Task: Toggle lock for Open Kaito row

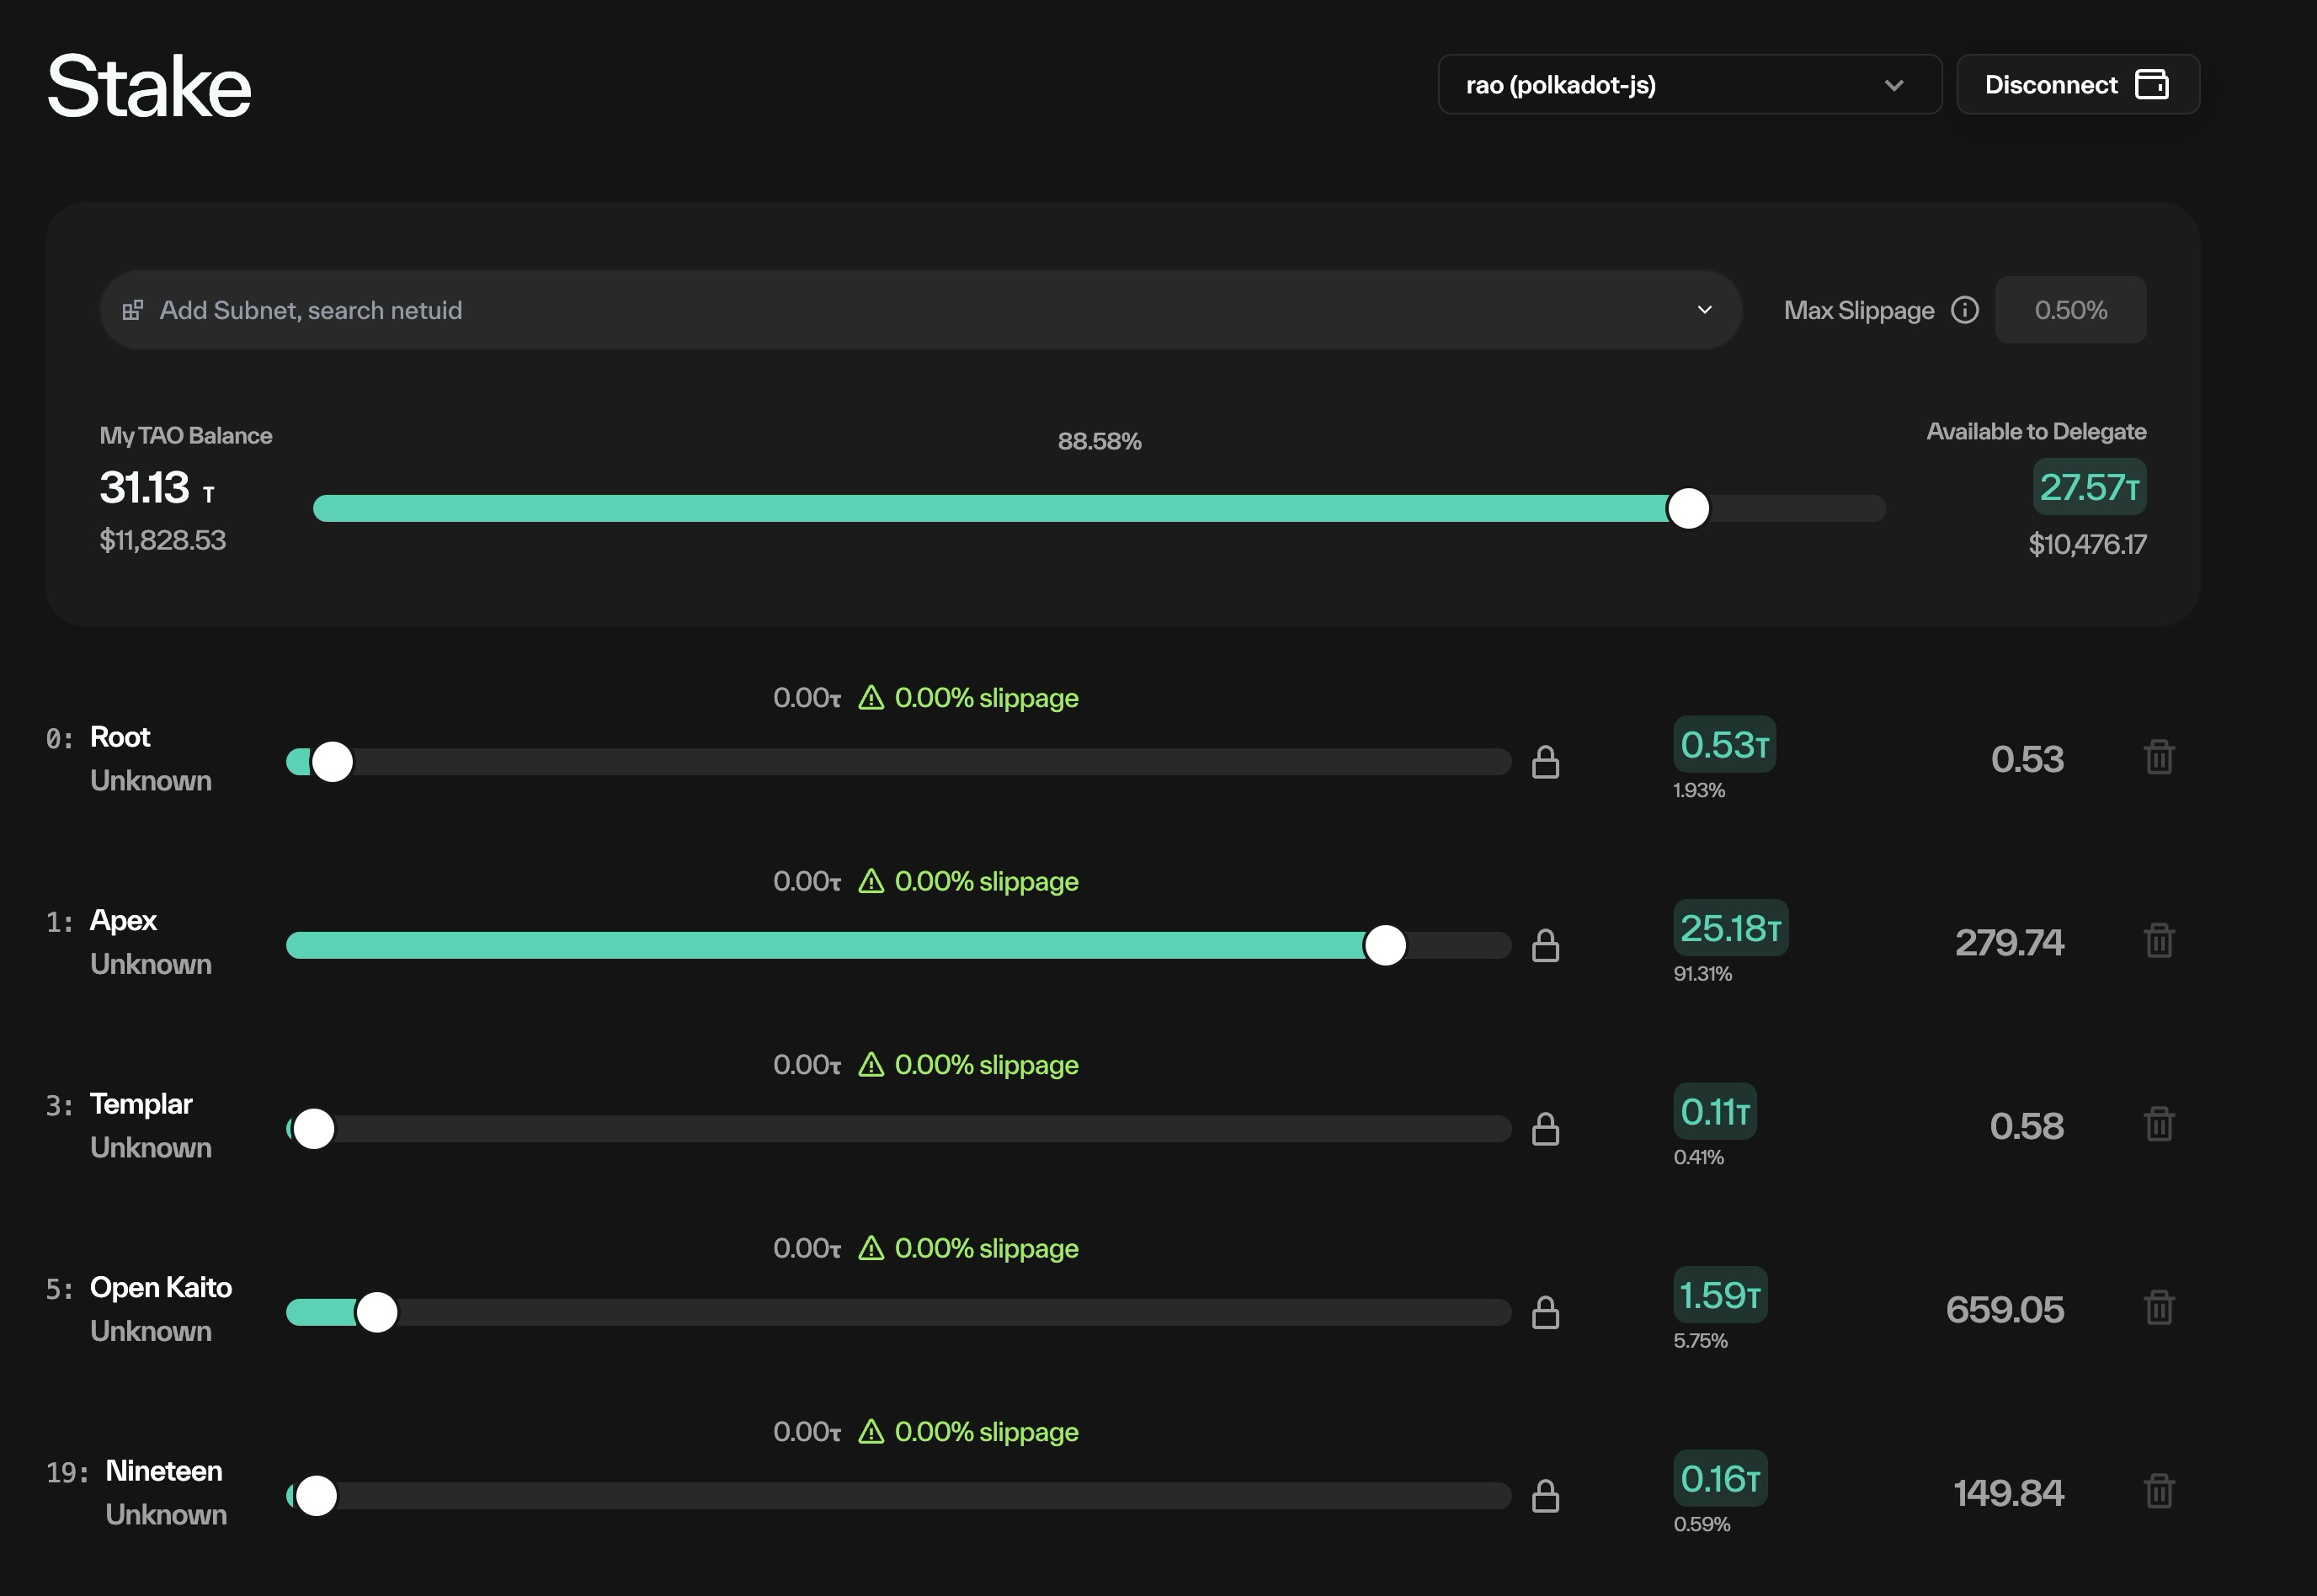Action: (x=1545, y=1312)
